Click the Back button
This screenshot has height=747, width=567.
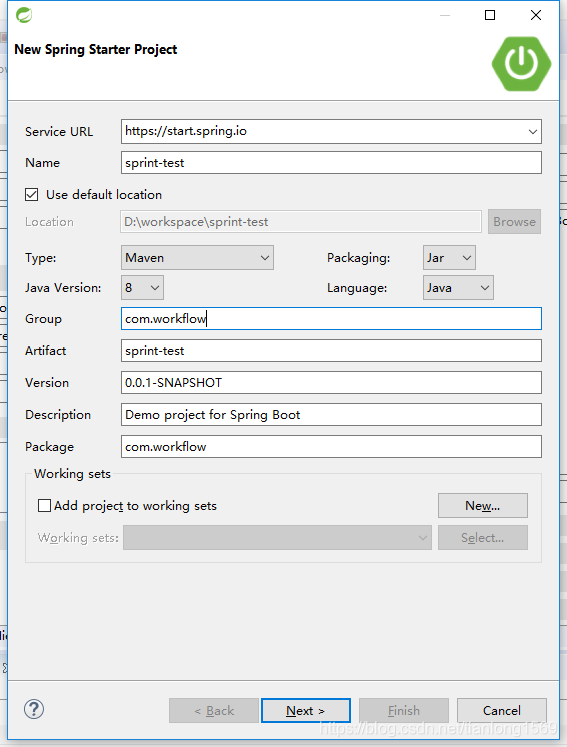[214, 710]
